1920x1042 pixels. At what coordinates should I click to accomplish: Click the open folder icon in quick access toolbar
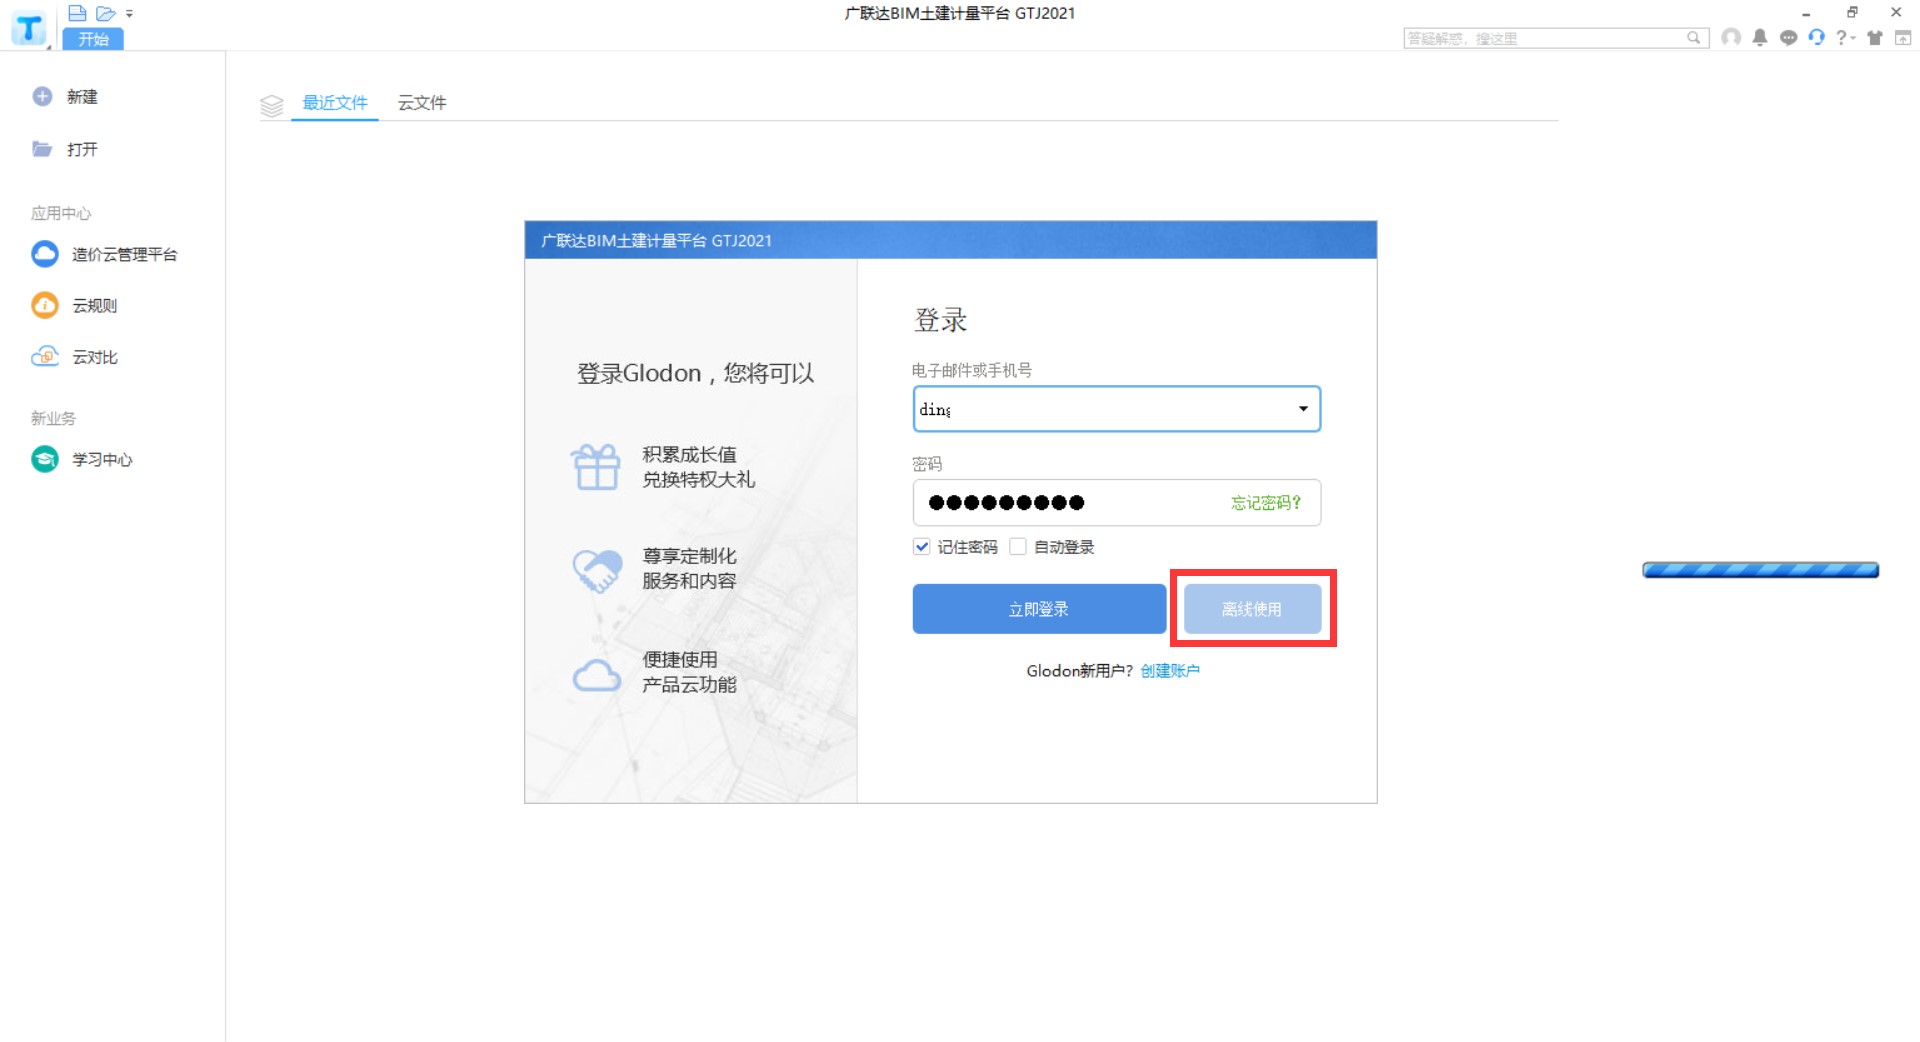point(106,13)
